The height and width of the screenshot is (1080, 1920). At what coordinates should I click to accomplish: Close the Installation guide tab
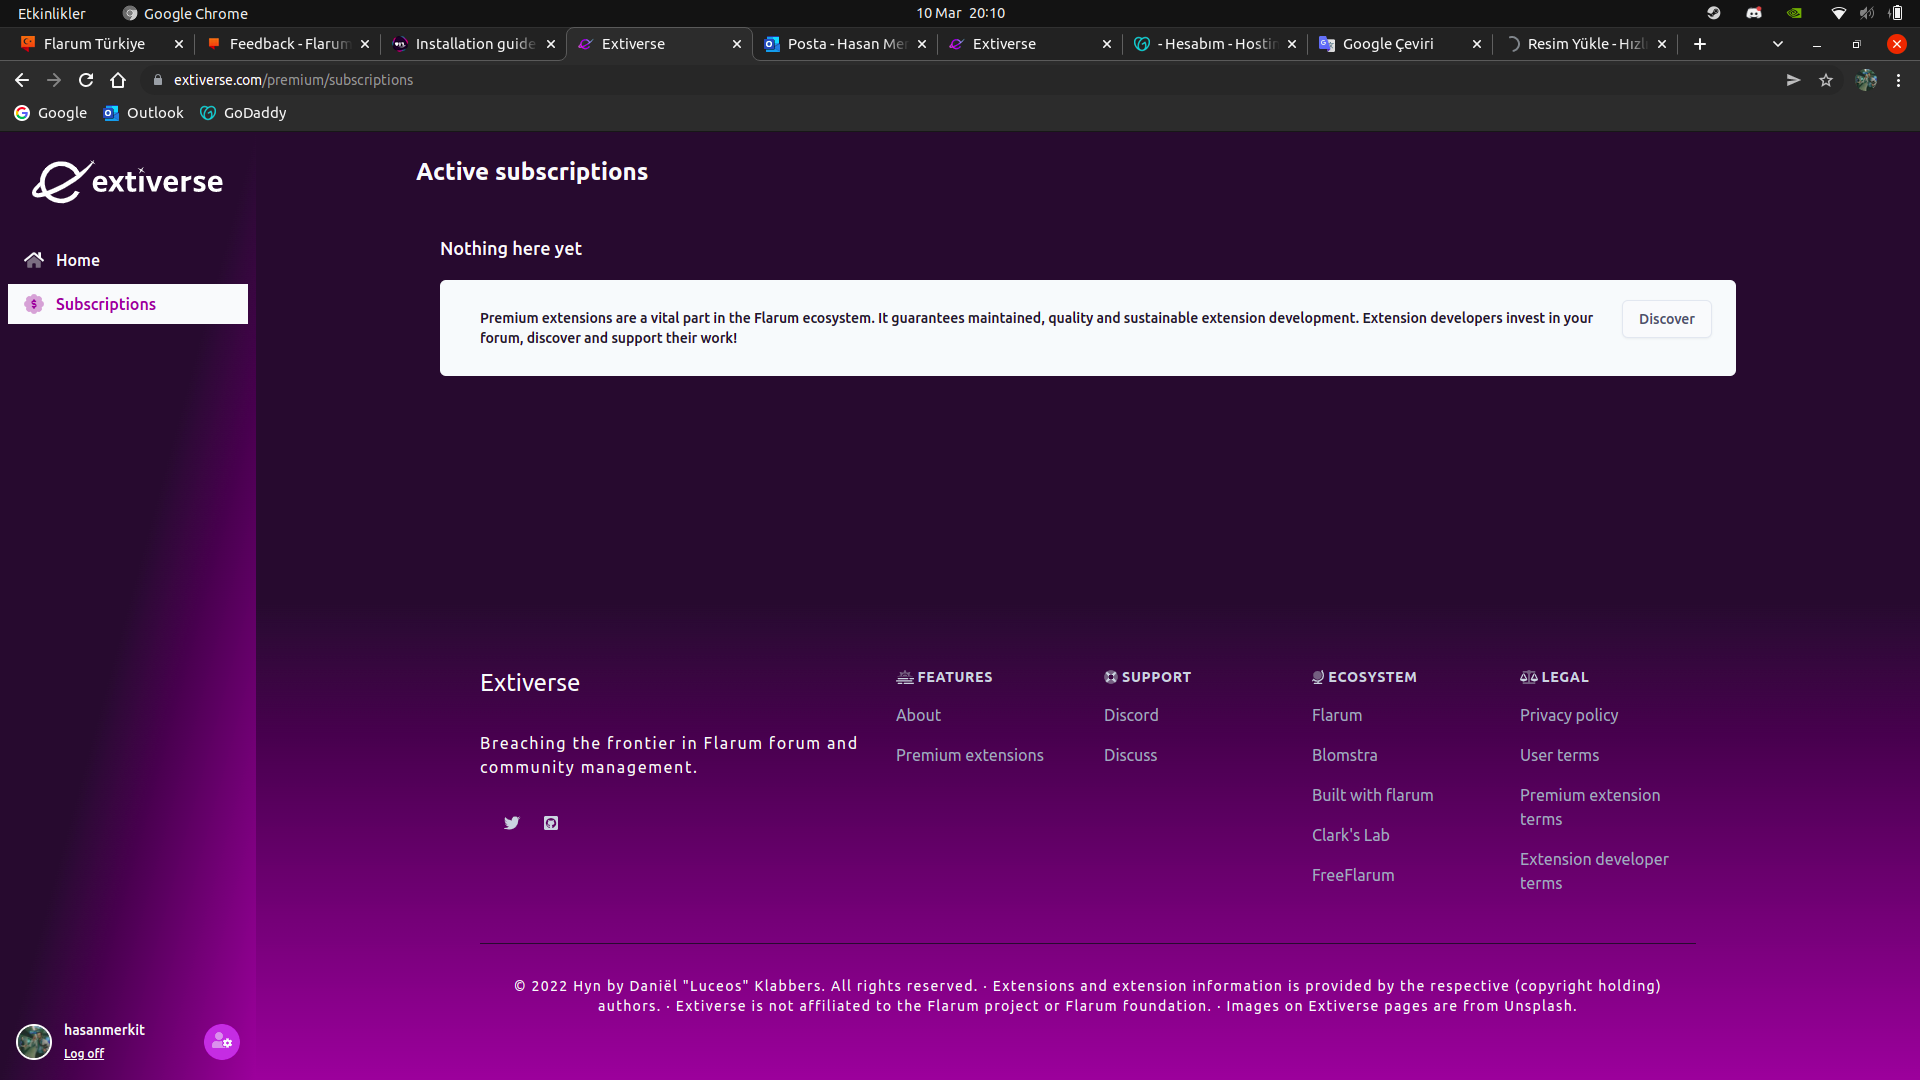coord(551,44)
